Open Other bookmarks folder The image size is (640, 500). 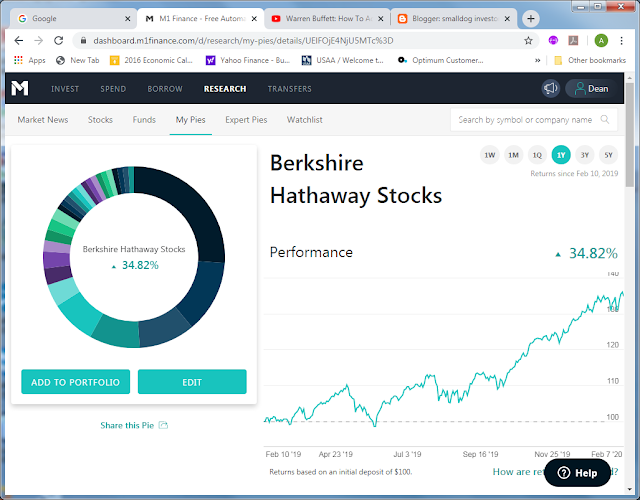[590, 60]
